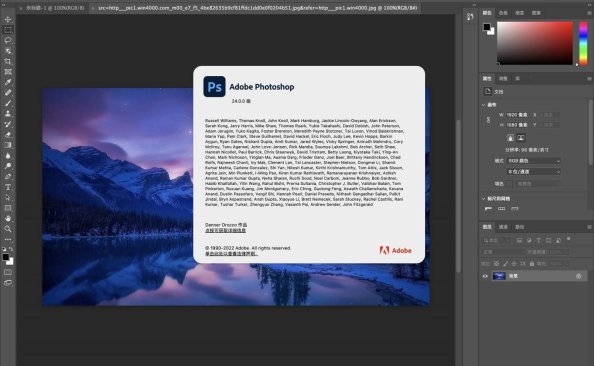Viewport: 594px width, 366px height.
Task: Toggle the layer filtering switch in Layers panel
Action: tap(568, 239)
